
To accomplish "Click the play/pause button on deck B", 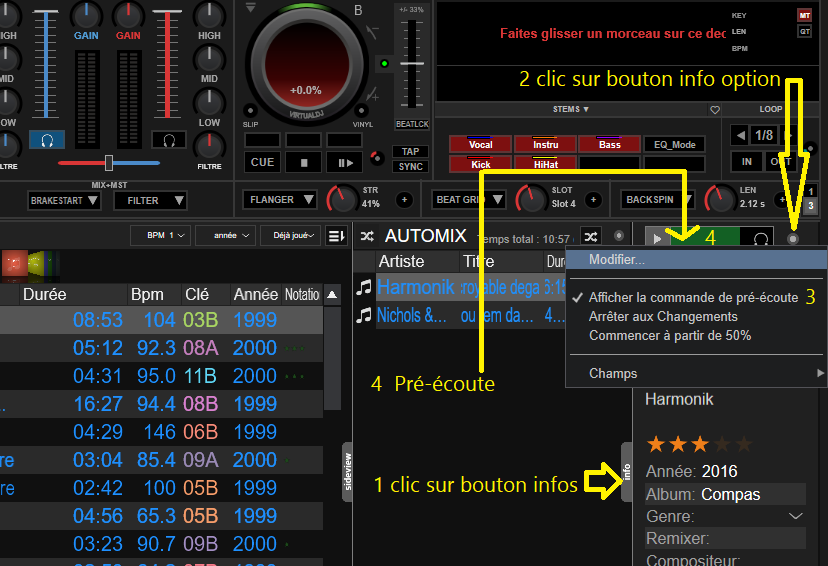I will [344, 163].
